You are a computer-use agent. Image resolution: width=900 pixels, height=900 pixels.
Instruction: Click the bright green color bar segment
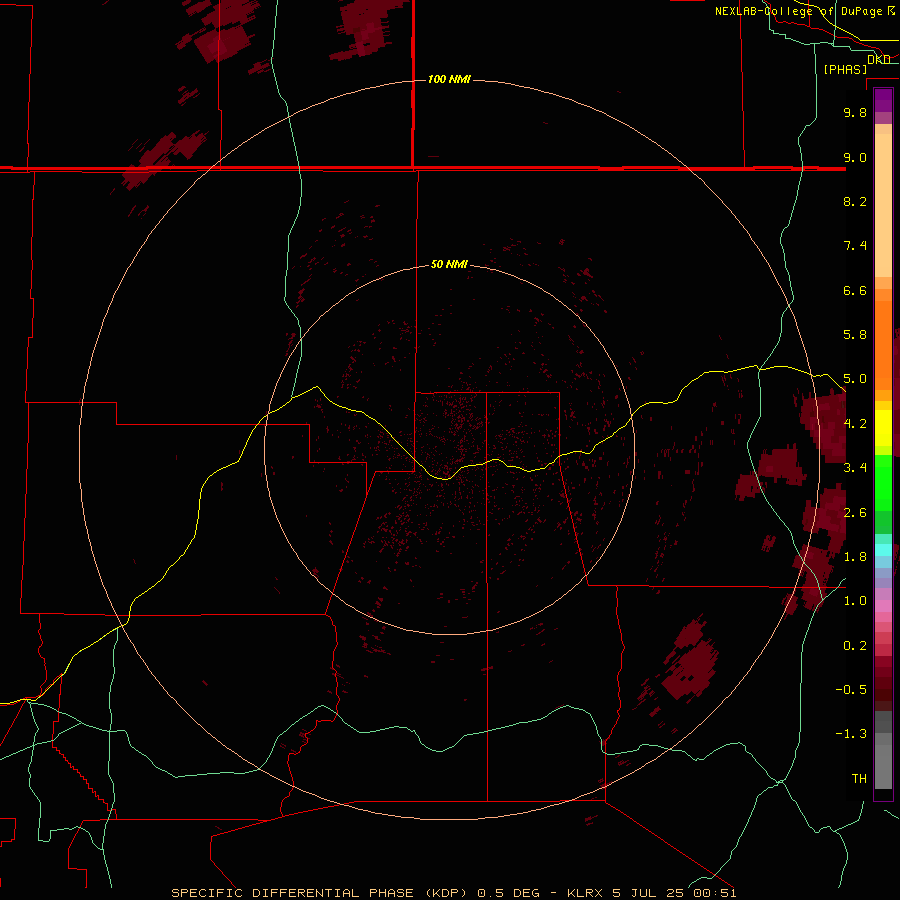pyautogui.click(x=883, y=482)
